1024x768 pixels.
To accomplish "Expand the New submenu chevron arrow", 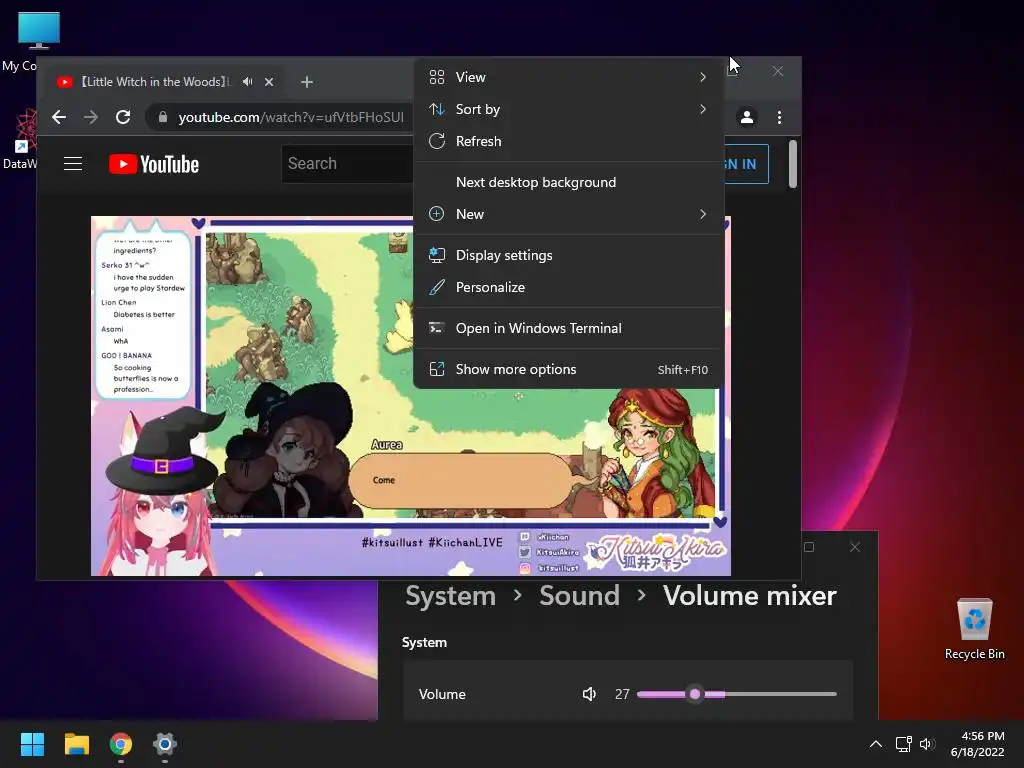I will click(x=703, y=214).
